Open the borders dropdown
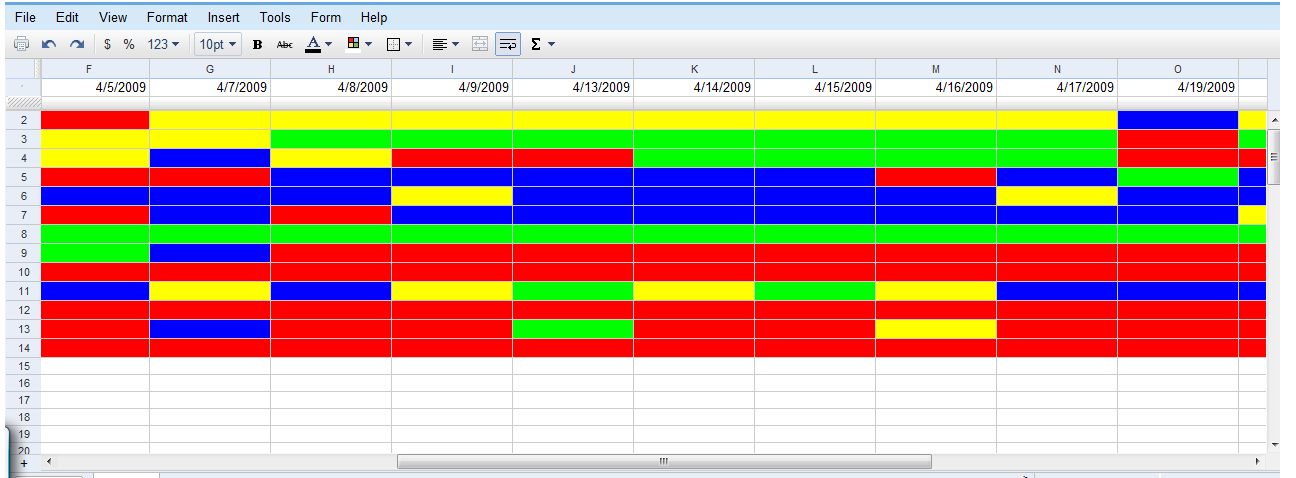Image resolution: width=1296 pixels, height=478 pixels. click(x=399, y=44)
